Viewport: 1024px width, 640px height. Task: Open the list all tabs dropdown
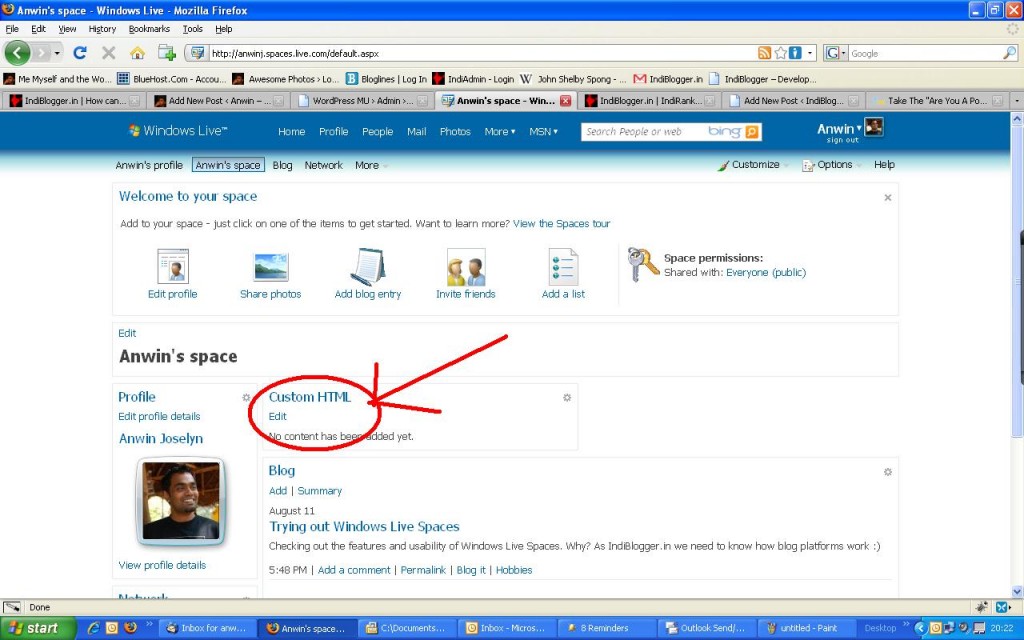coord(1016,101)
